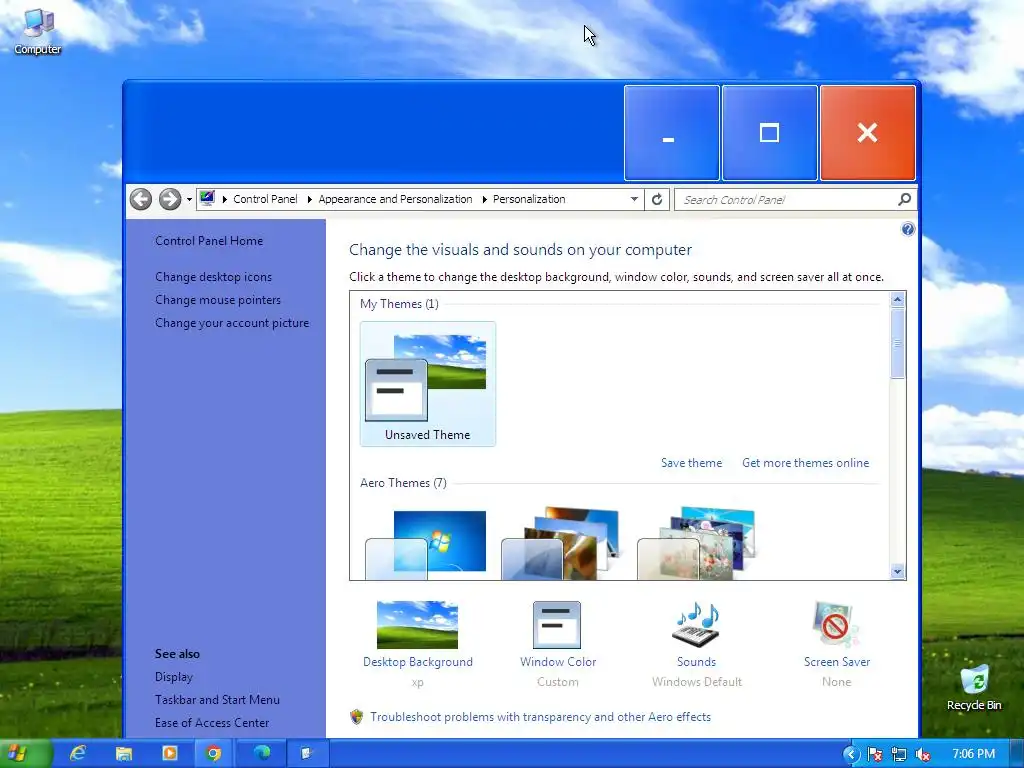
Task: Click the shield icon beside Troubleshoot link
Action: click(357, 716)
